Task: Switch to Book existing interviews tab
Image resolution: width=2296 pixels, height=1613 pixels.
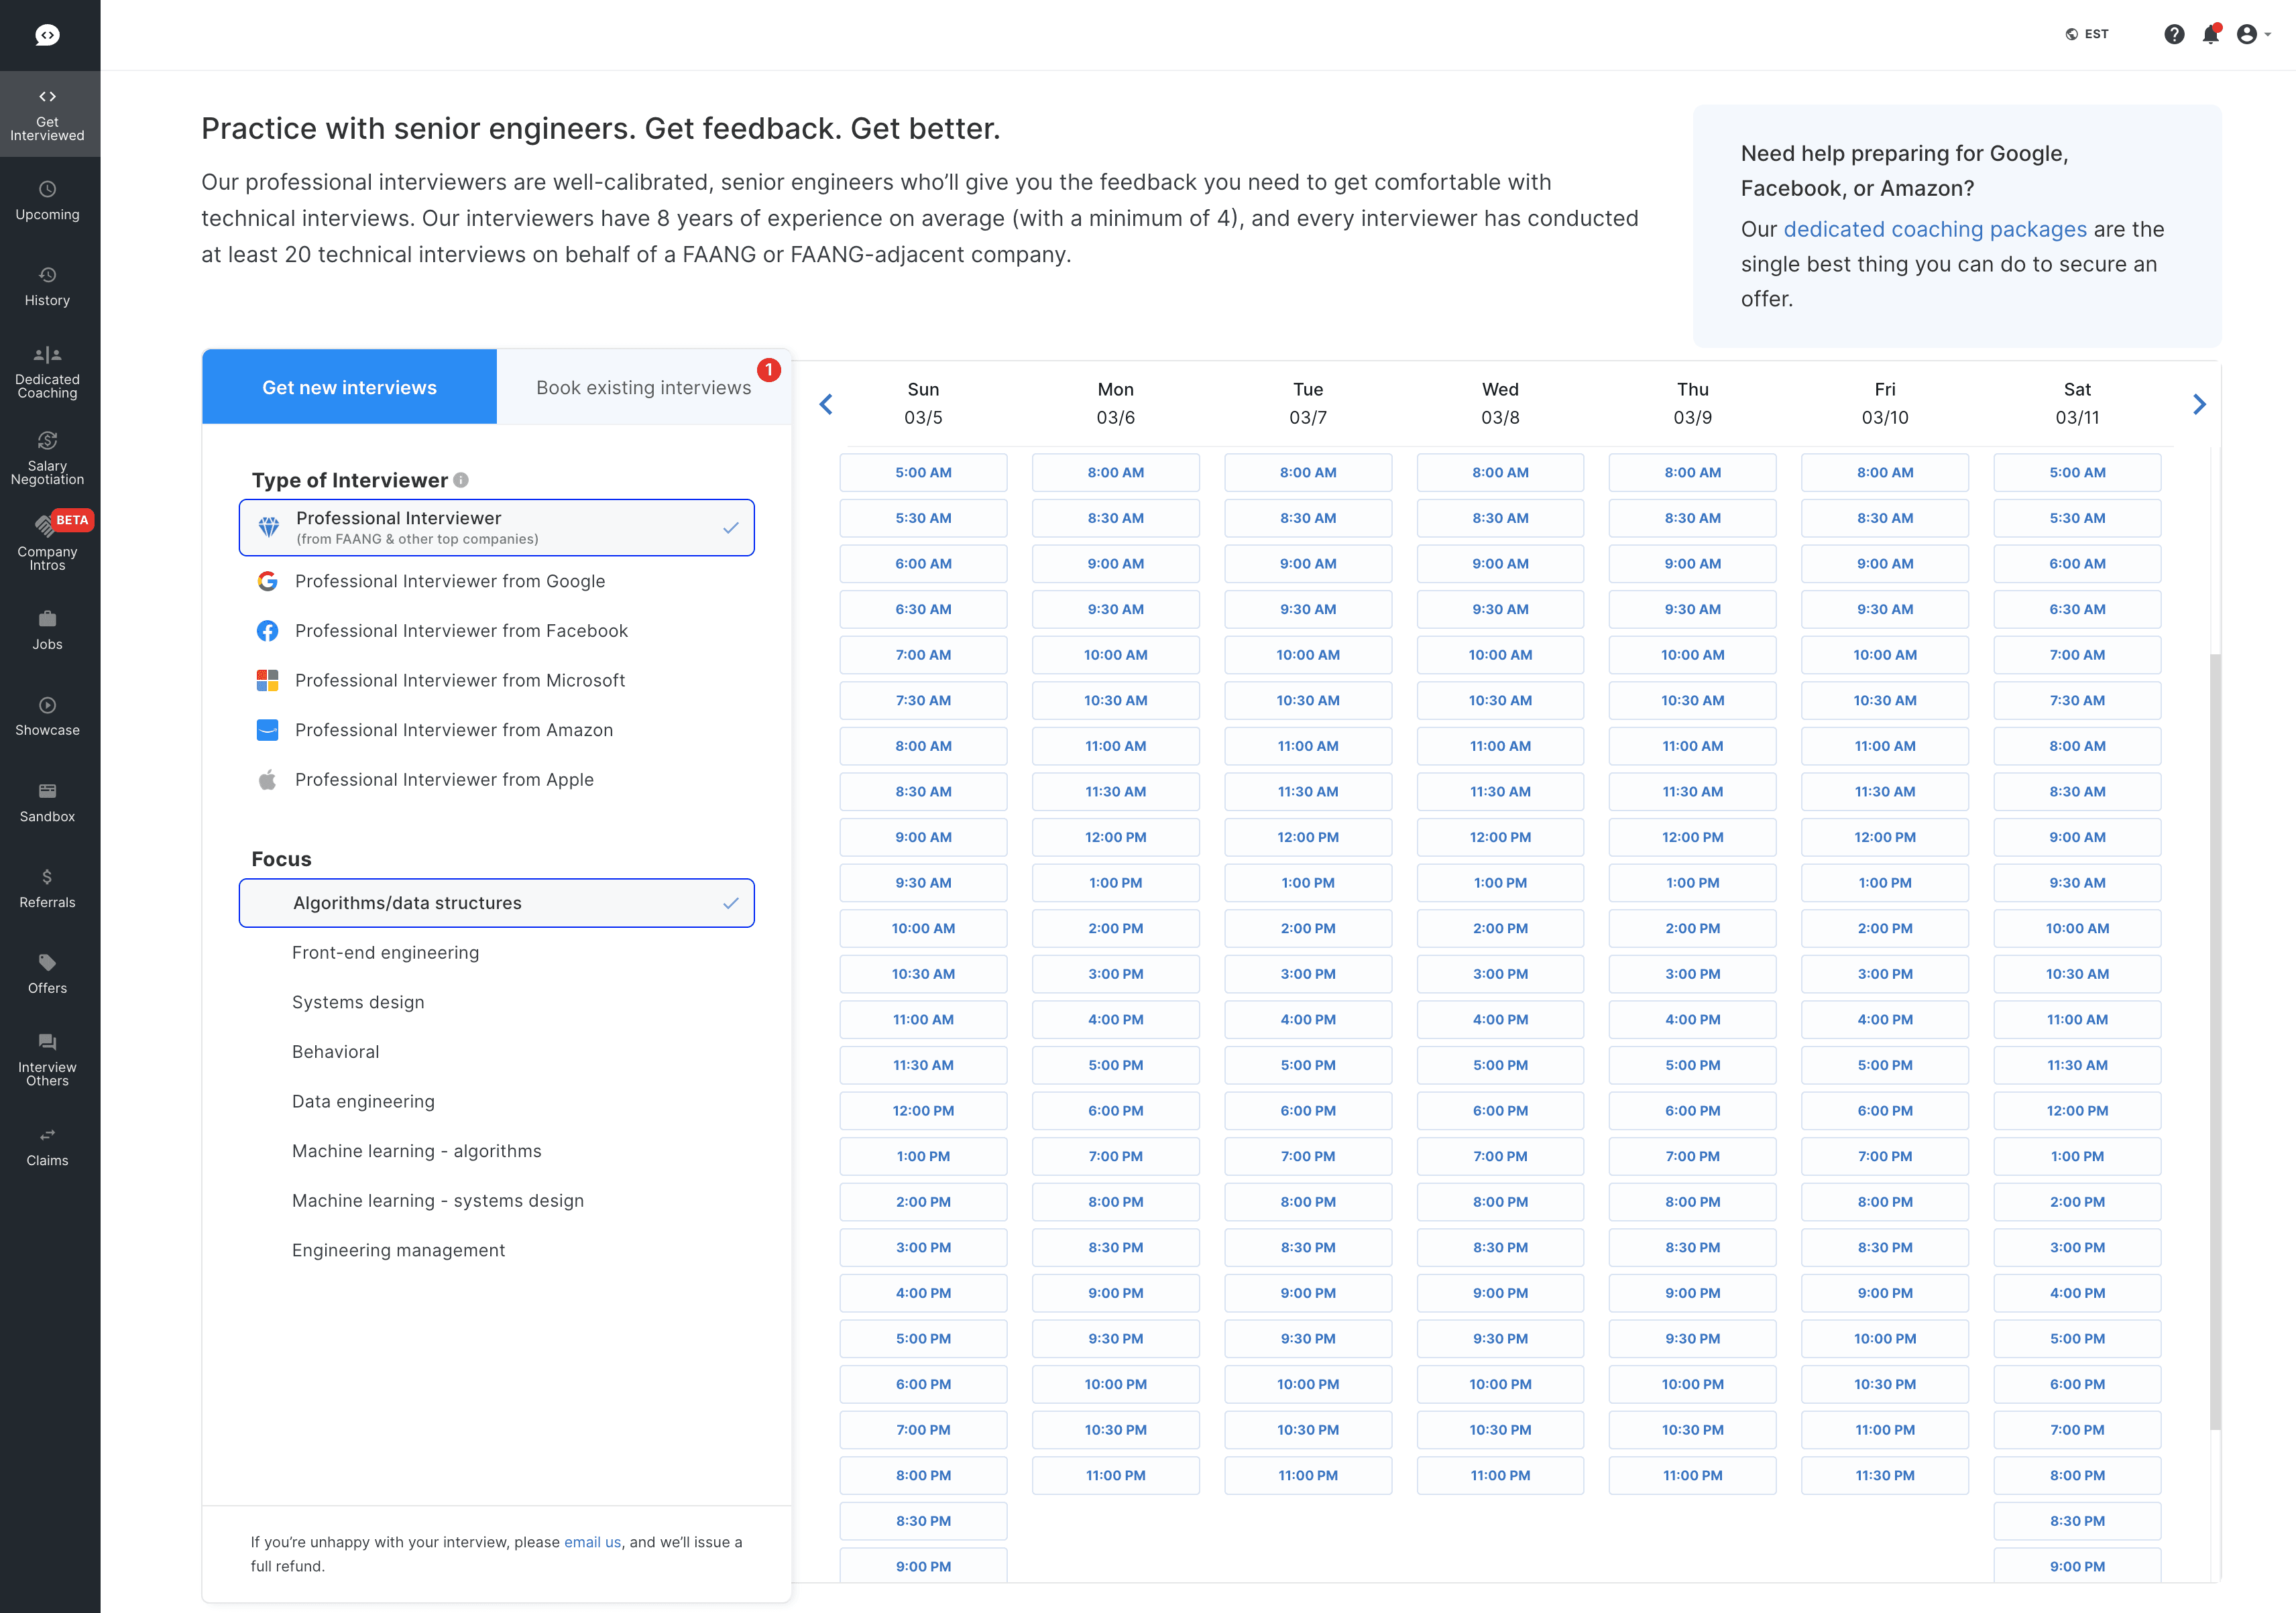Action: coord(643,387)
